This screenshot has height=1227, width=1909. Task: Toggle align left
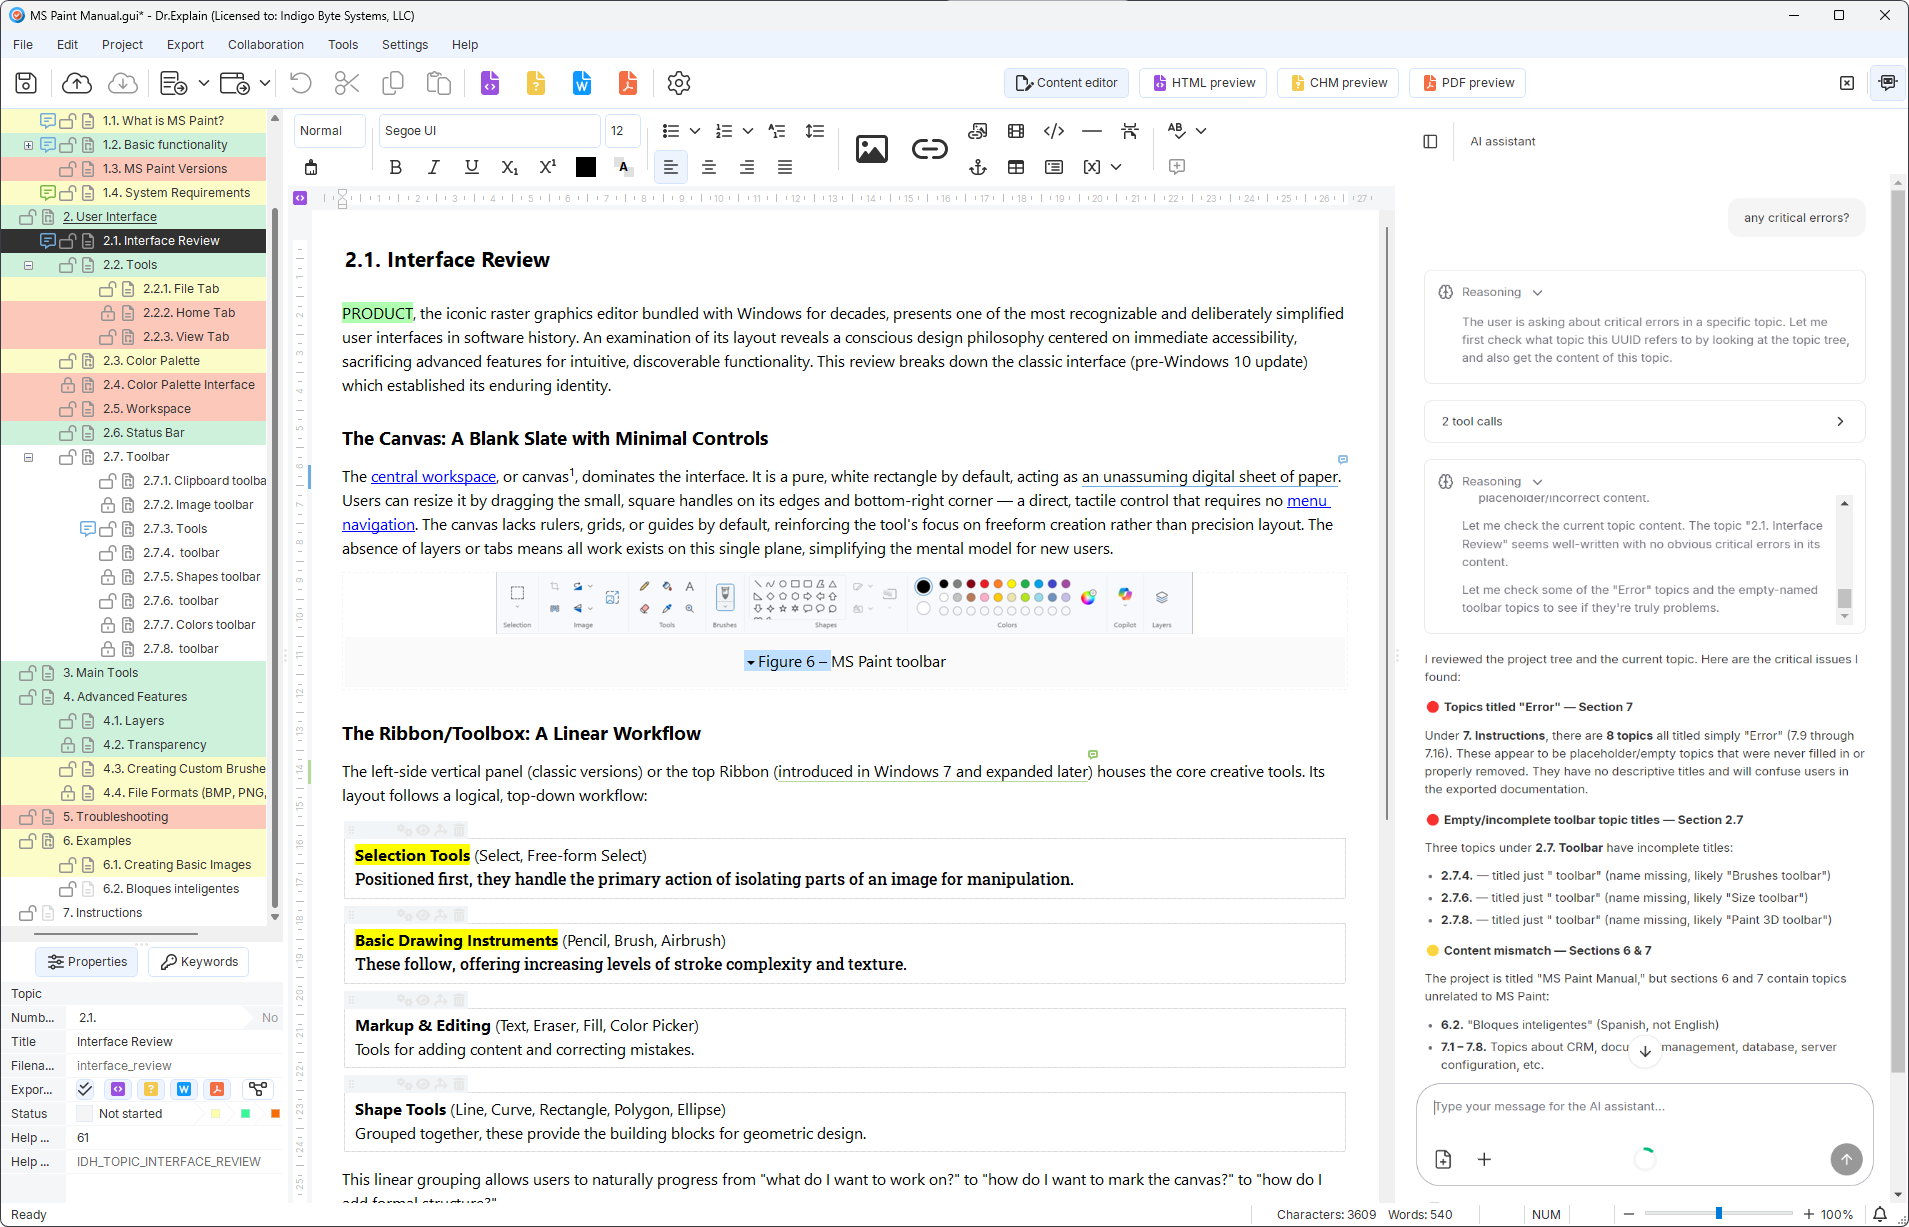click(671, 167)
